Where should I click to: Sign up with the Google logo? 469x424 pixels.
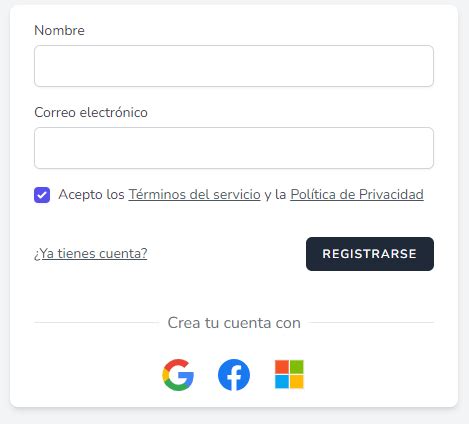pos(178,375)
